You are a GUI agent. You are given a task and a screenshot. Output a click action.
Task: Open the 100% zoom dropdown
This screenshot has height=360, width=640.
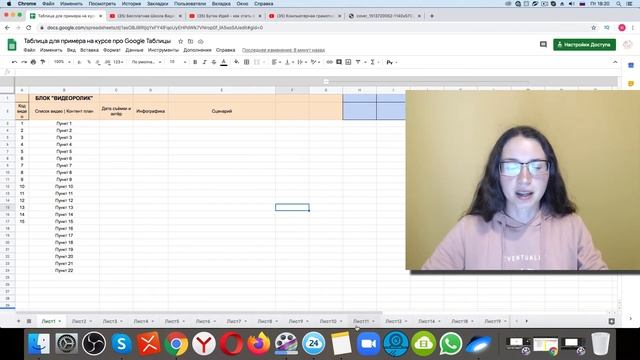click(62, 62)
